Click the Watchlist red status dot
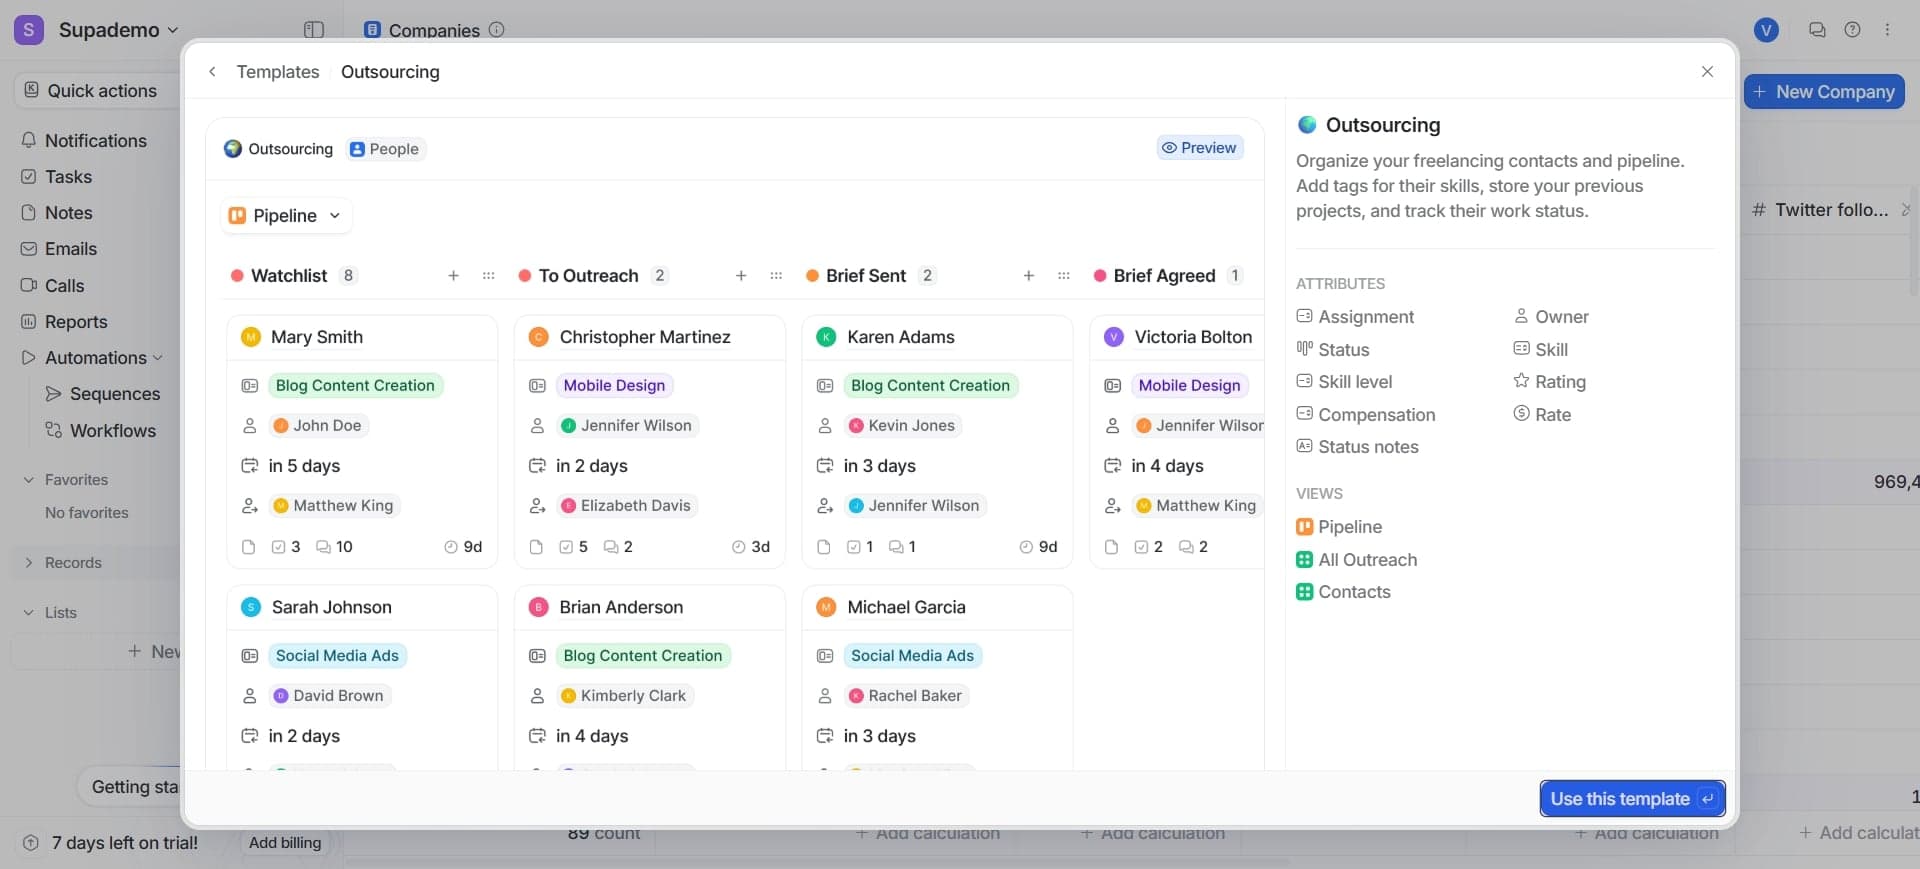Screen dimensions: 1920x869 tap(237, 276)
